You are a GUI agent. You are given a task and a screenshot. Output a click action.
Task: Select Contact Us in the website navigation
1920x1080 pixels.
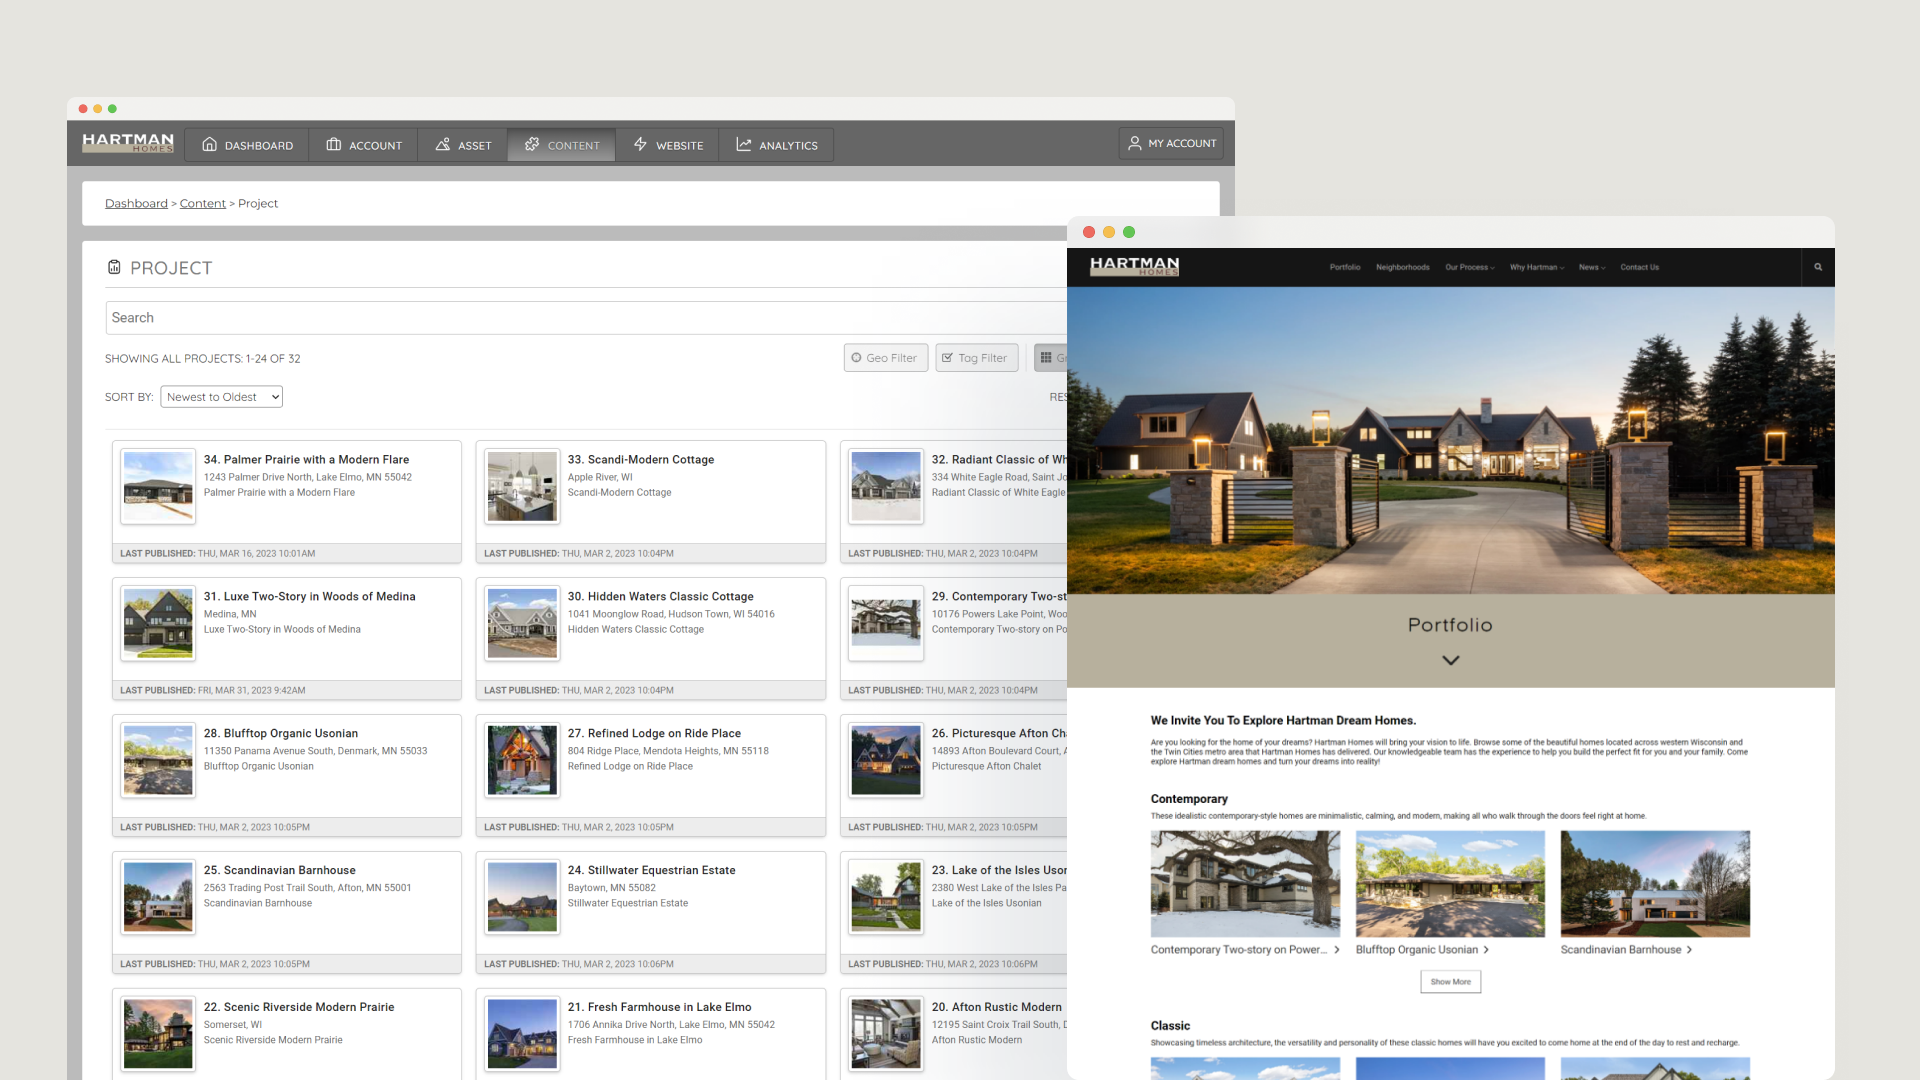pyautogui.click(x=1639, y=267)
